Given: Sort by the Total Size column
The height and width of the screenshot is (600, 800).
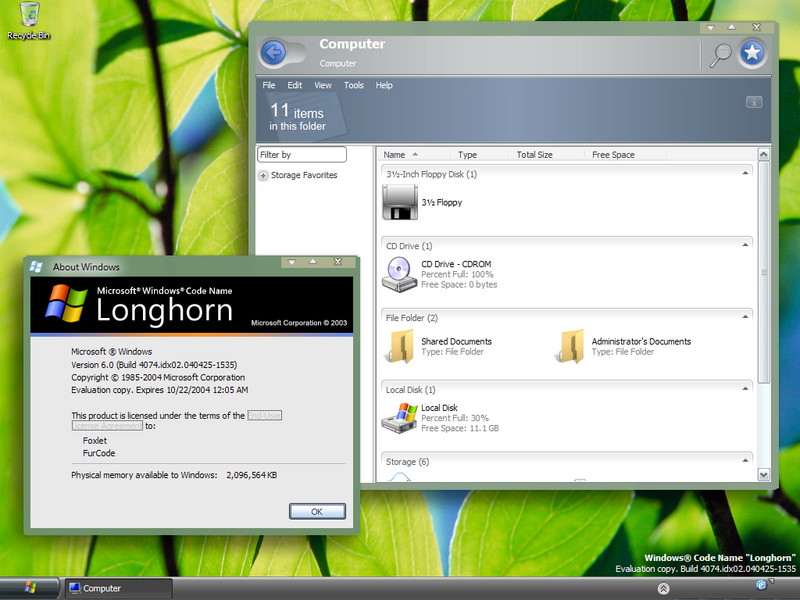Looking at the screenshot, I should click(x=546, y=155).
